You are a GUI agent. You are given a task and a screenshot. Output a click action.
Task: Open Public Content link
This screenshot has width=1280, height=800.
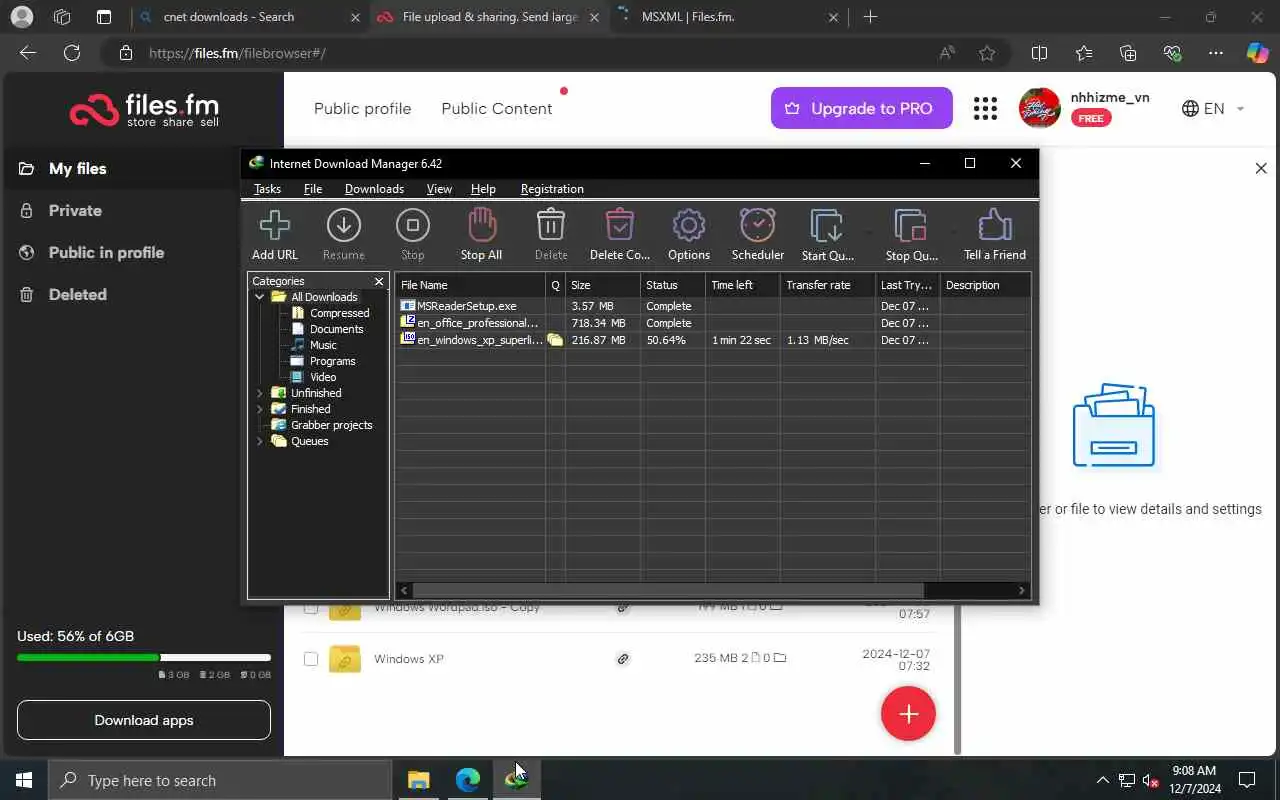496,109
